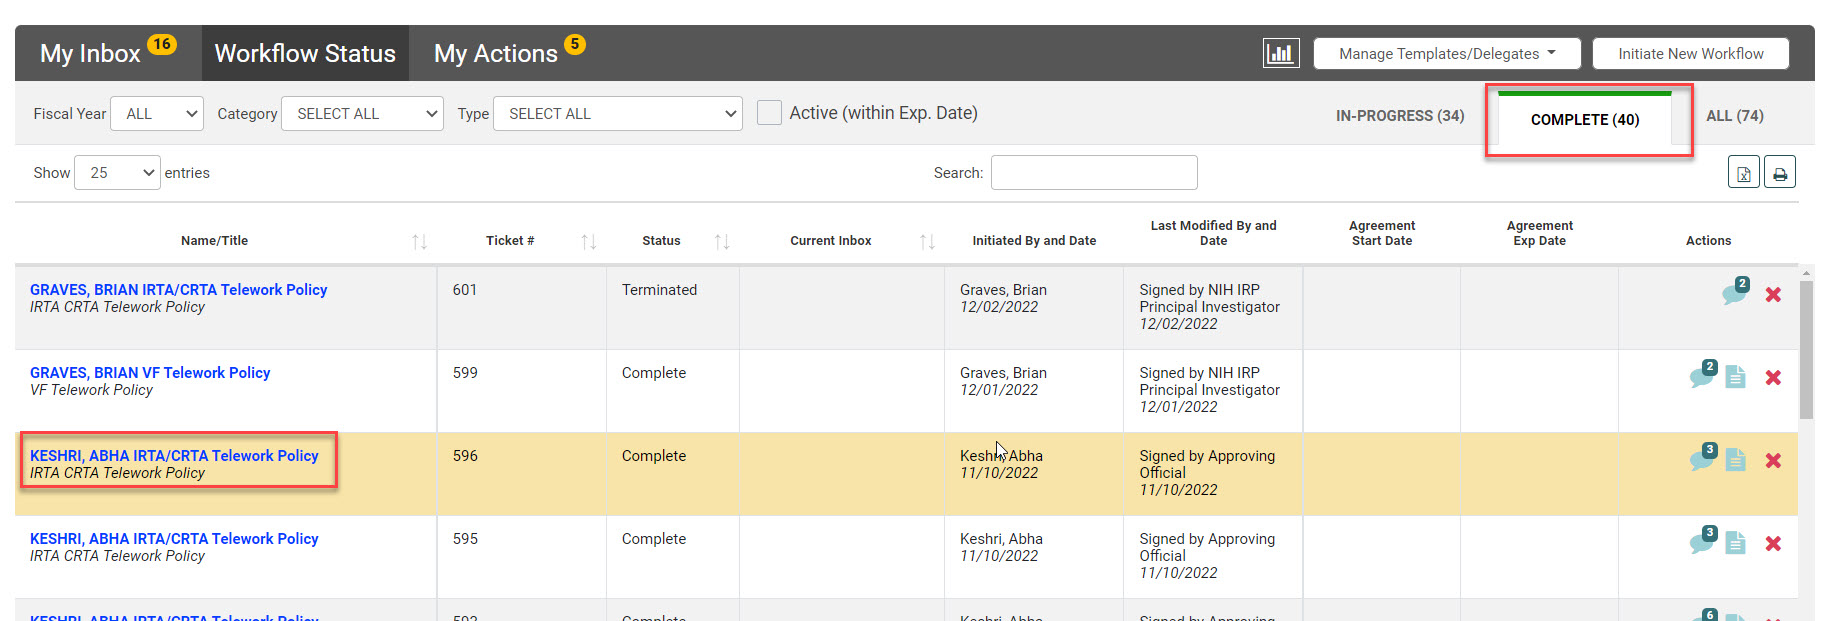Switch to My Inbox tab
Screen dimensions: 1824x621
click(107, 53)
